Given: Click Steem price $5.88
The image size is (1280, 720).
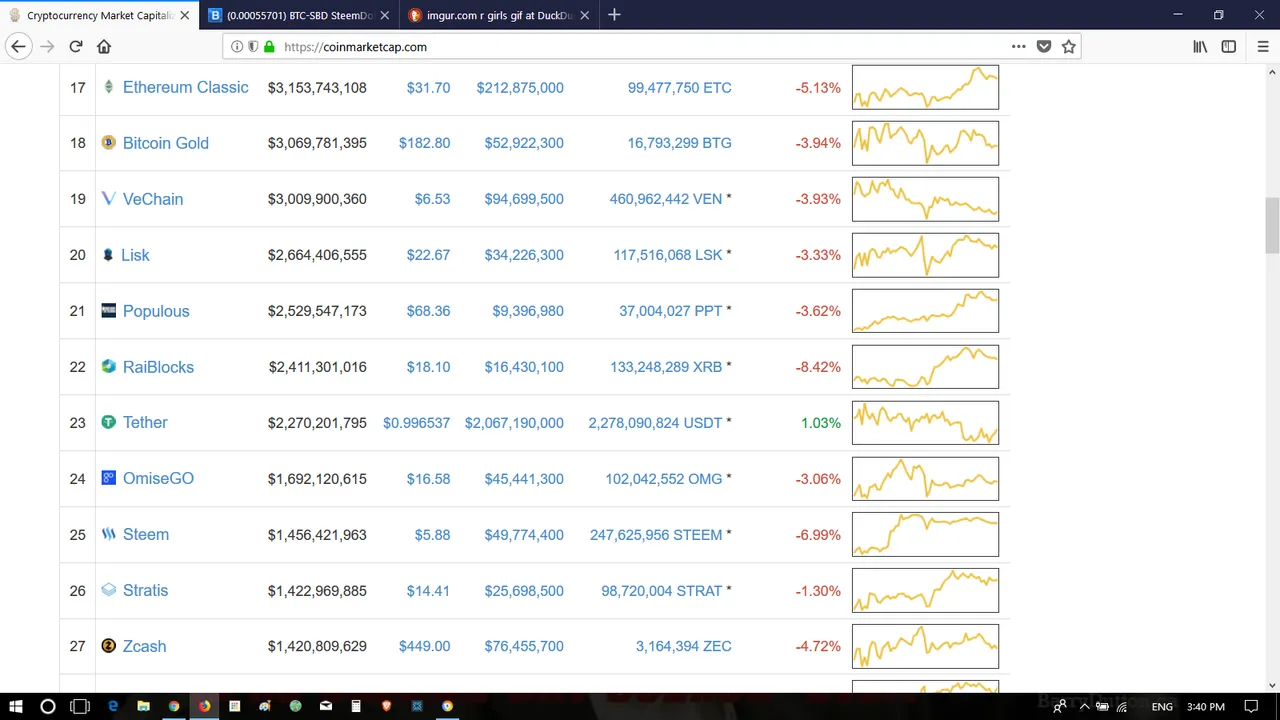Looking at the screenshot, I should tap(432, 534).
